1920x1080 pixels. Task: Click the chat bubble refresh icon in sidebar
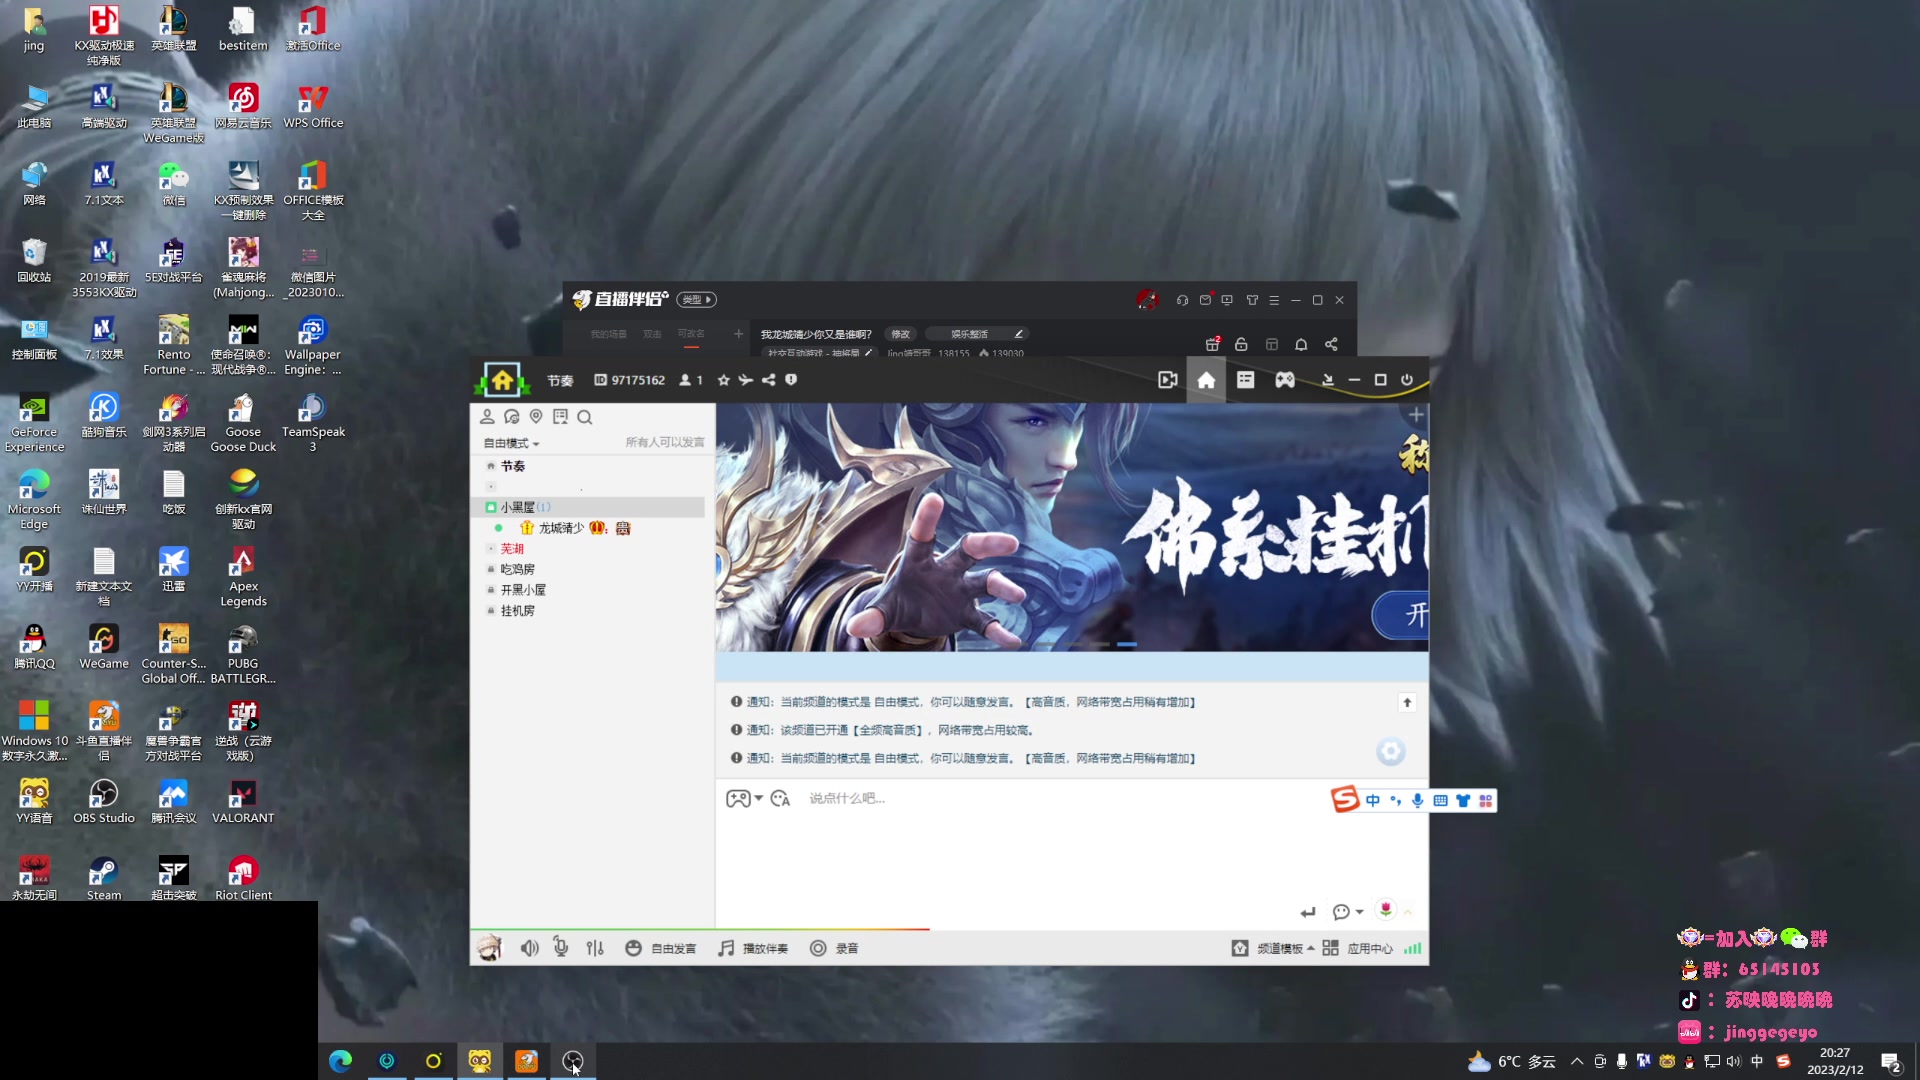[x=512, y=417]
